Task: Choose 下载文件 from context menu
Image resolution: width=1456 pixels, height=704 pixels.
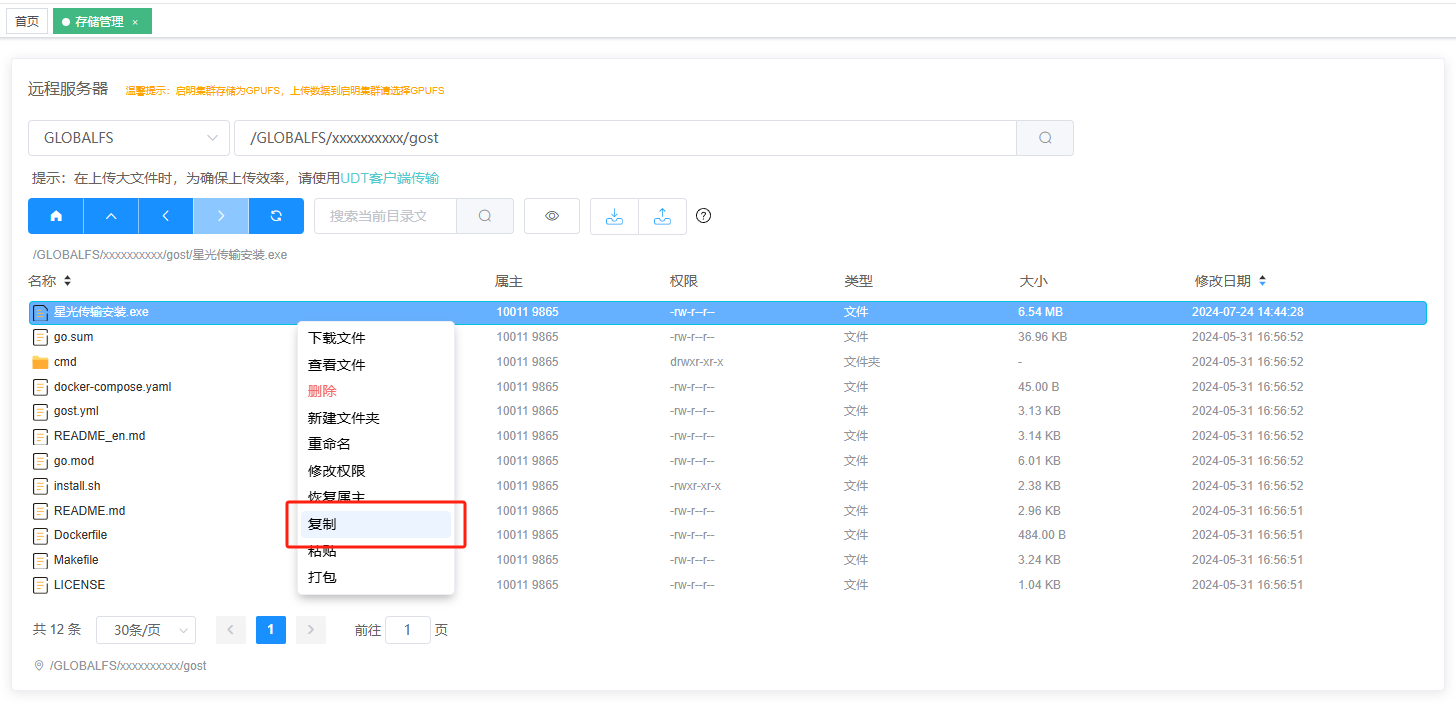Action: pos(376,338)
